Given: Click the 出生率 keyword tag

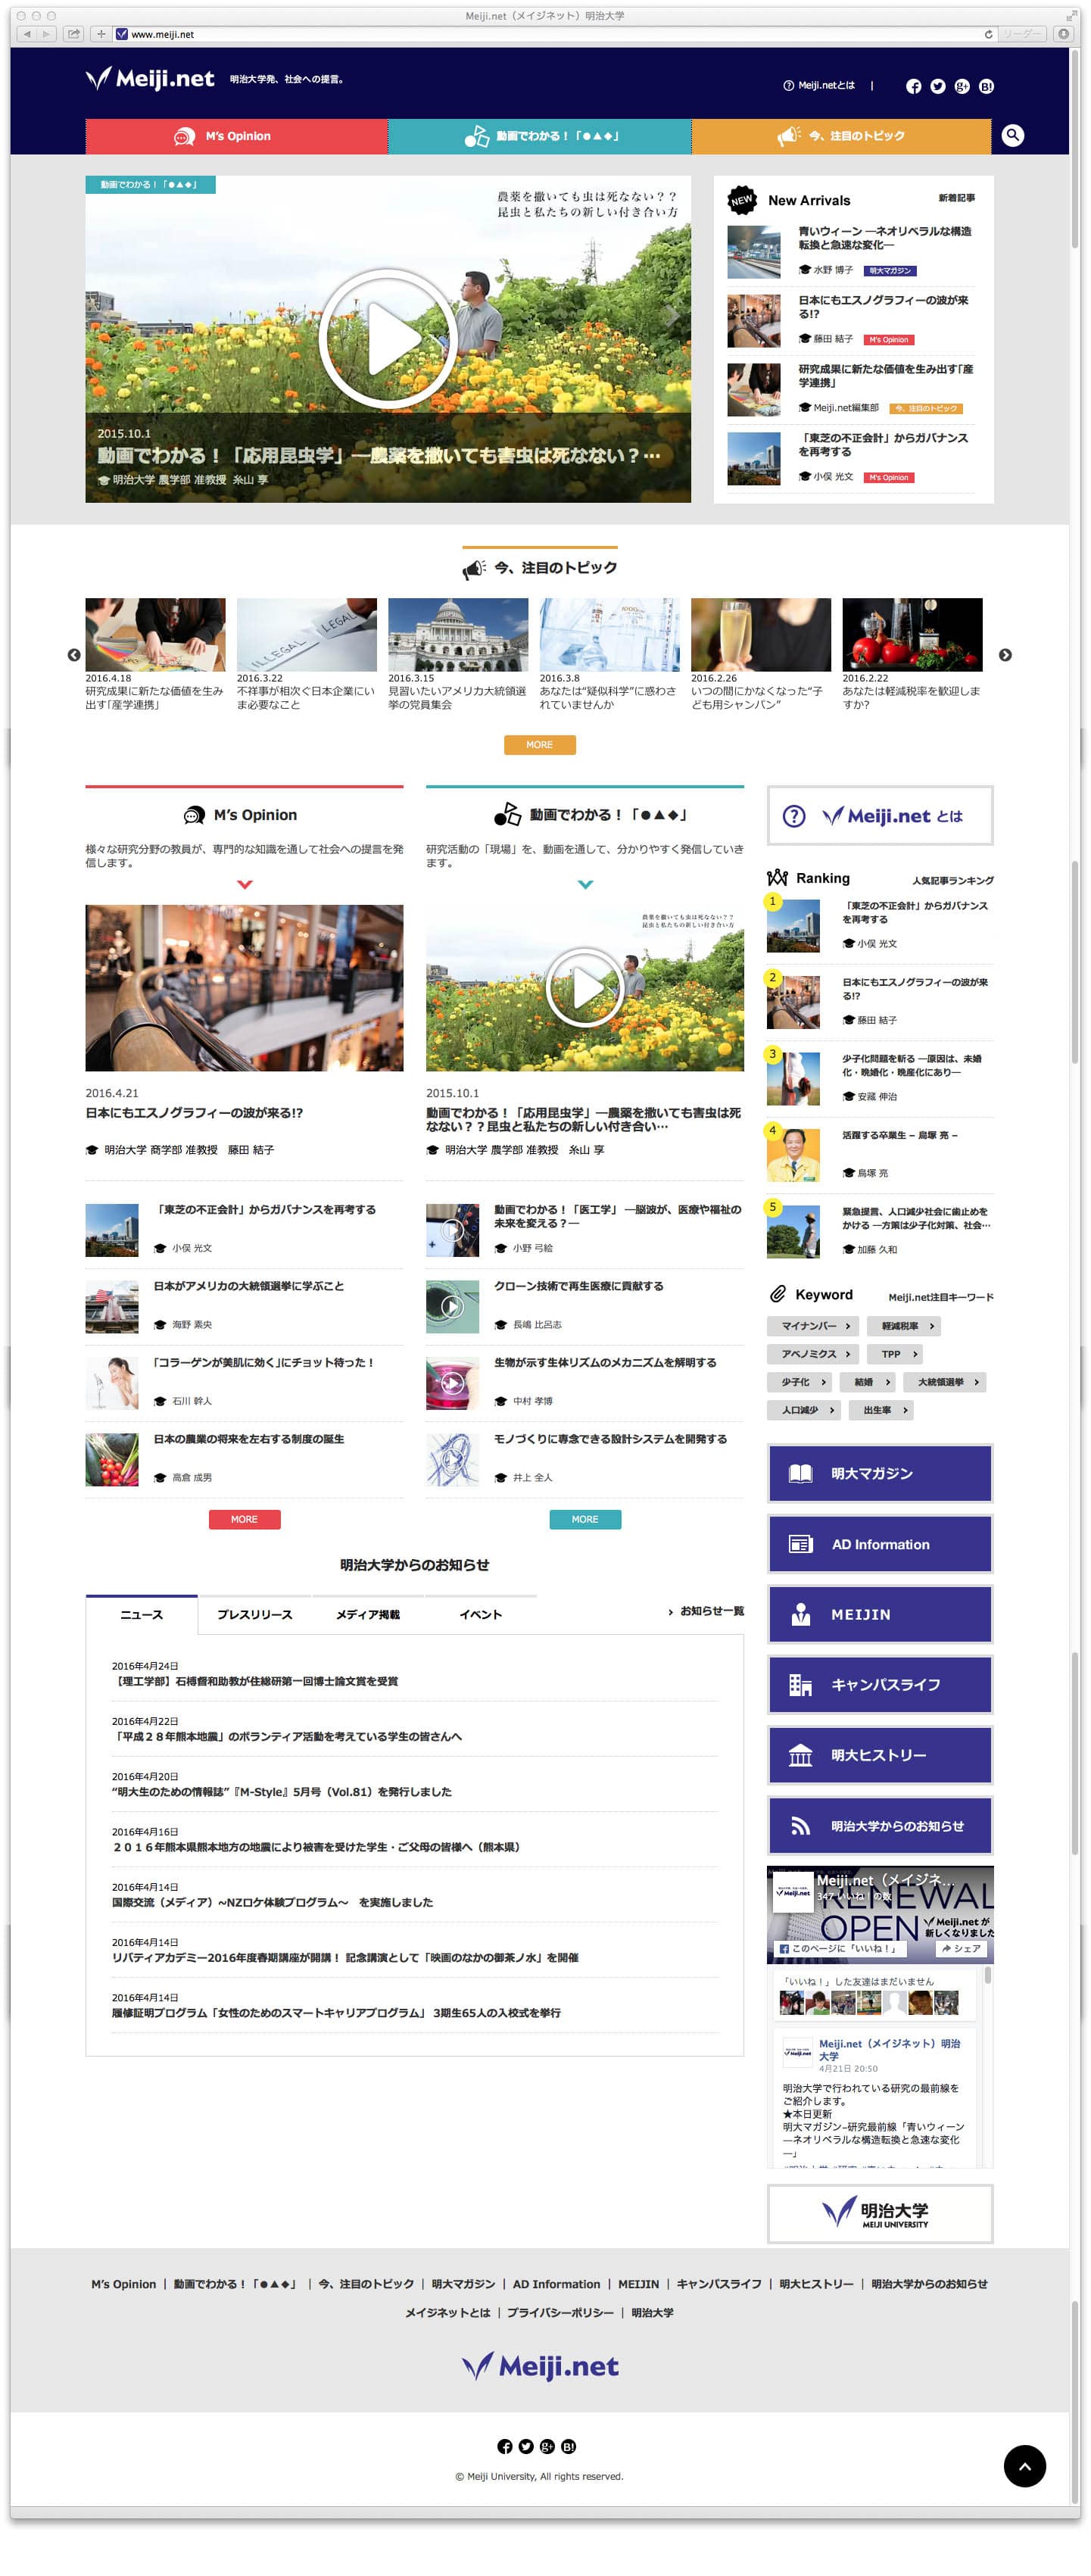Looking at the screenshot, I should 881,1410.
